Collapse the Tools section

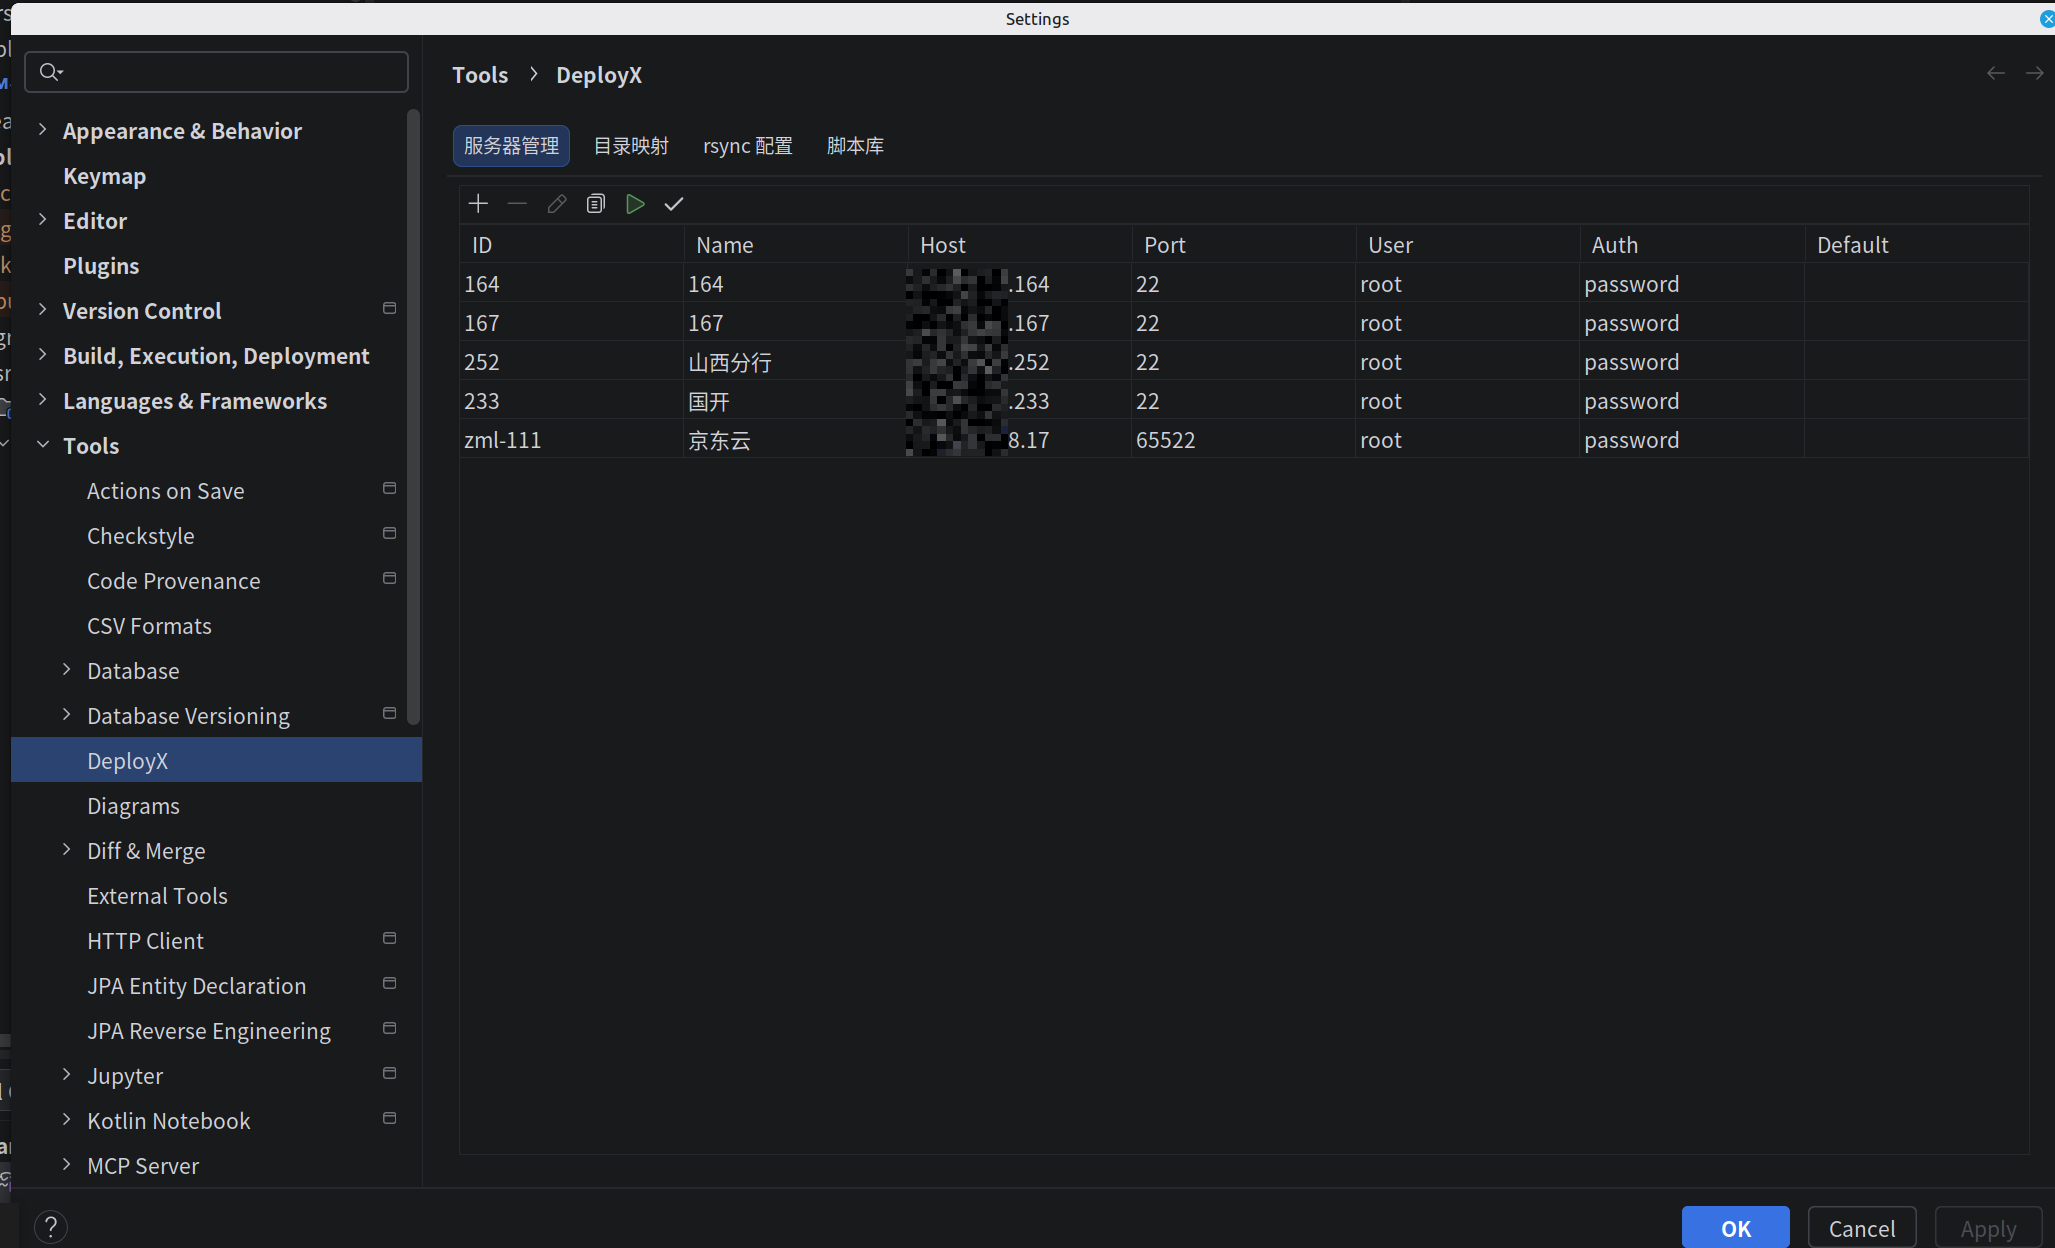(x=42, y=444)
